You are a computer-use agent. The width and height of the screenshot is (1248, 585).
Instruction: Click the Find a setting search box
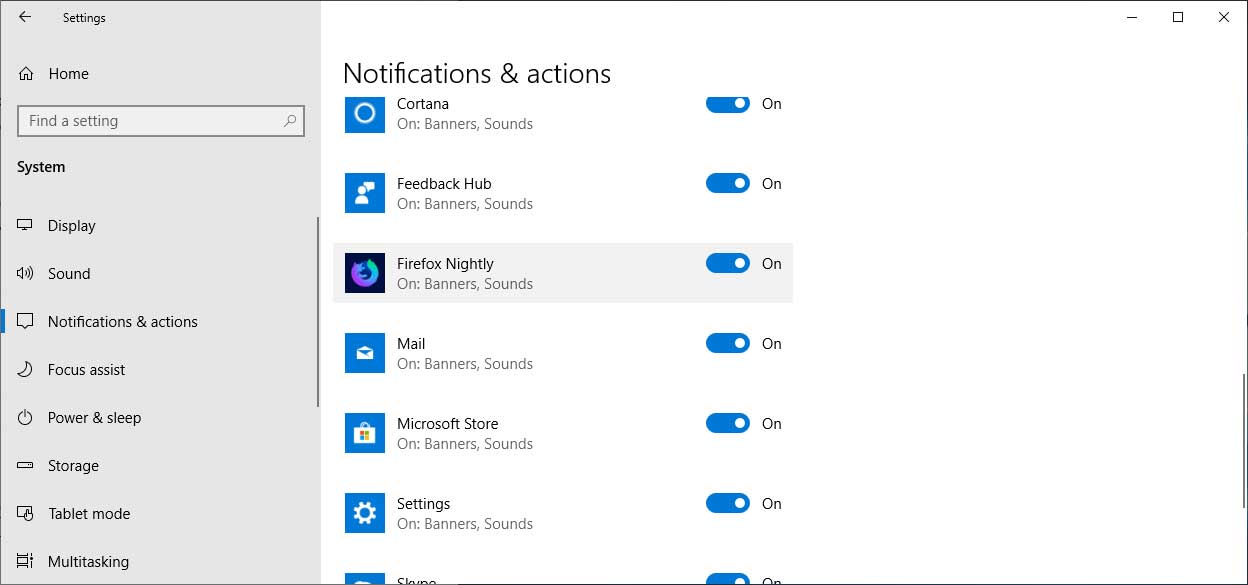point(161,121)
